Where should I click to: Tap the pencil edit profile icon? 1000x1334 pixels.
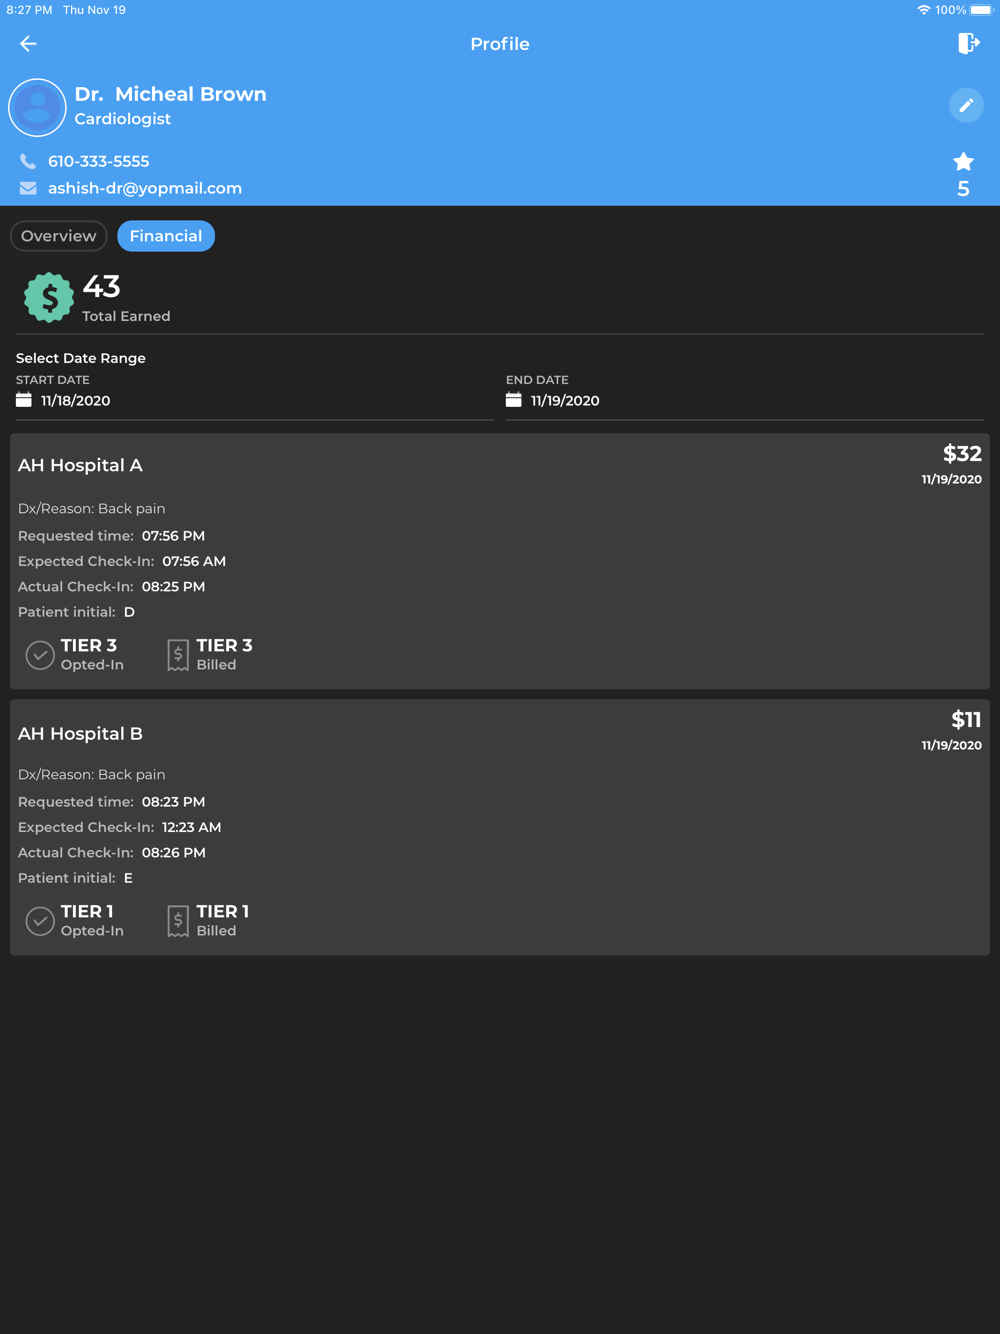(966, 105)
